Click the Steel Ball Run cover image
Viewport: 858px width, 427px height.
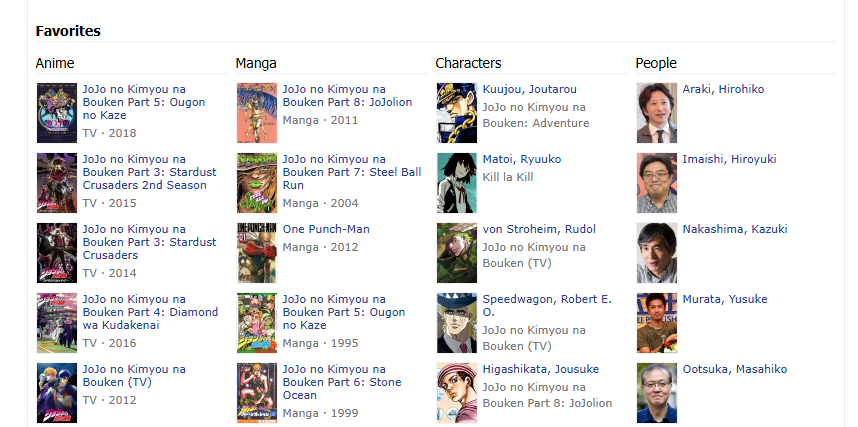(257, 183)
